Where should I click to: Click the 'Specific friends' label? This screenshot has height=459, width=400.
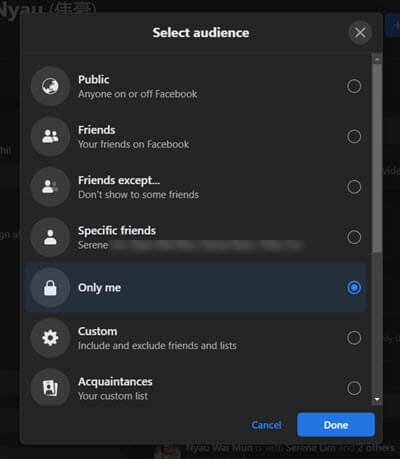[117, 231]
